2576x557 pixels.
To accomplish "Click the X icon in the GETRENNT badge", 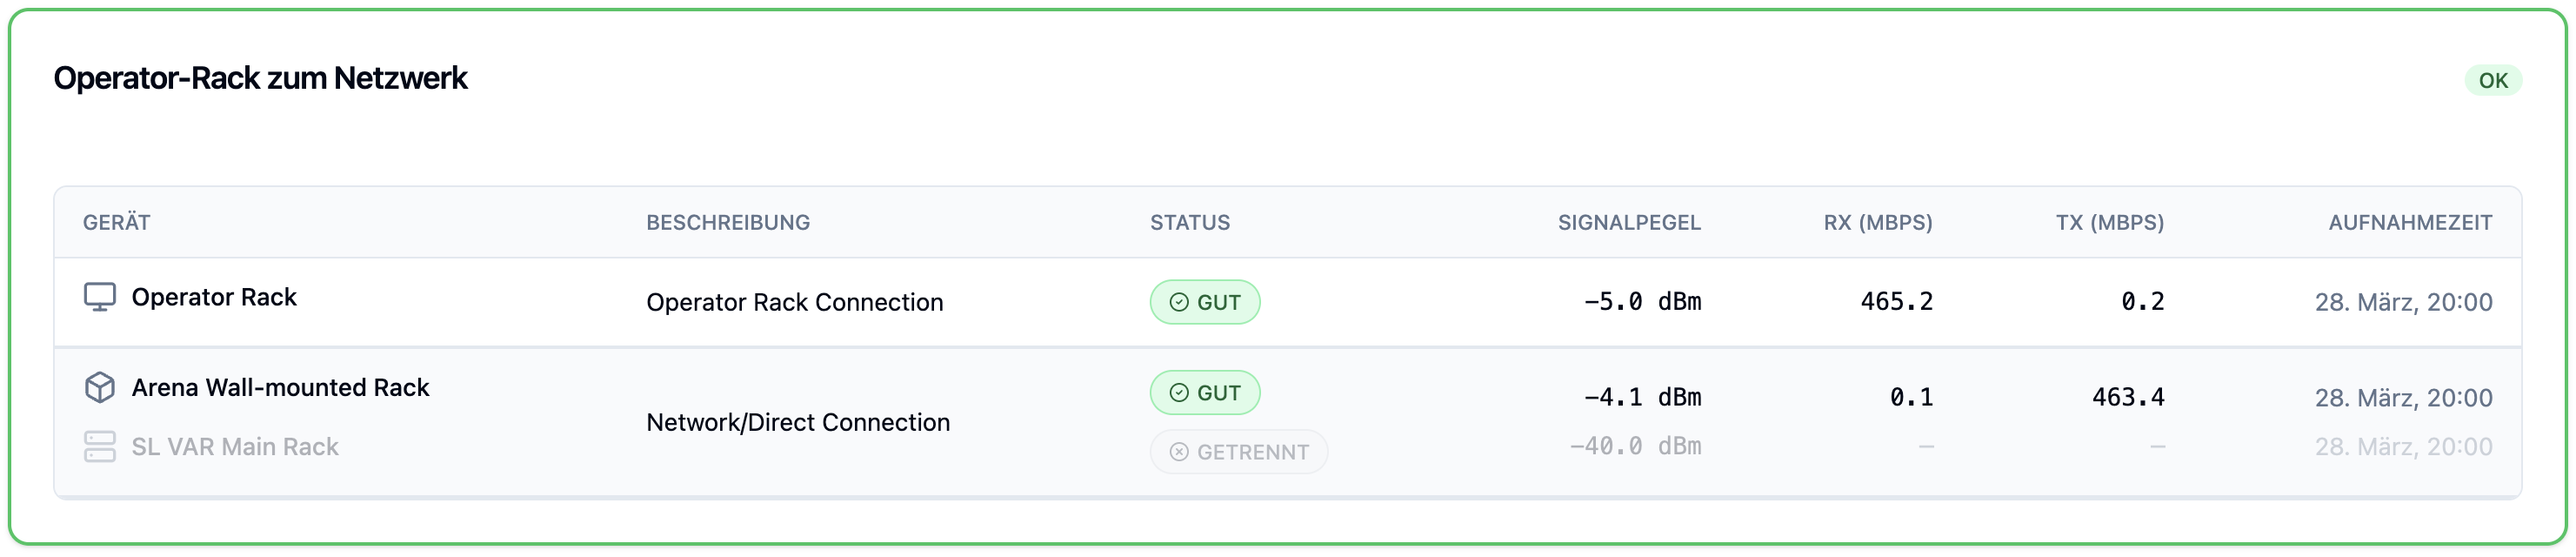I will tap(1179, 452).
